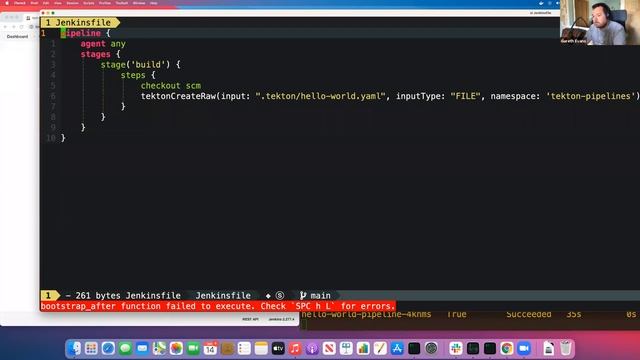The height and width of the screenshot is (360, 640).
Task: Click the 'steps {' line
Action: 138,75
